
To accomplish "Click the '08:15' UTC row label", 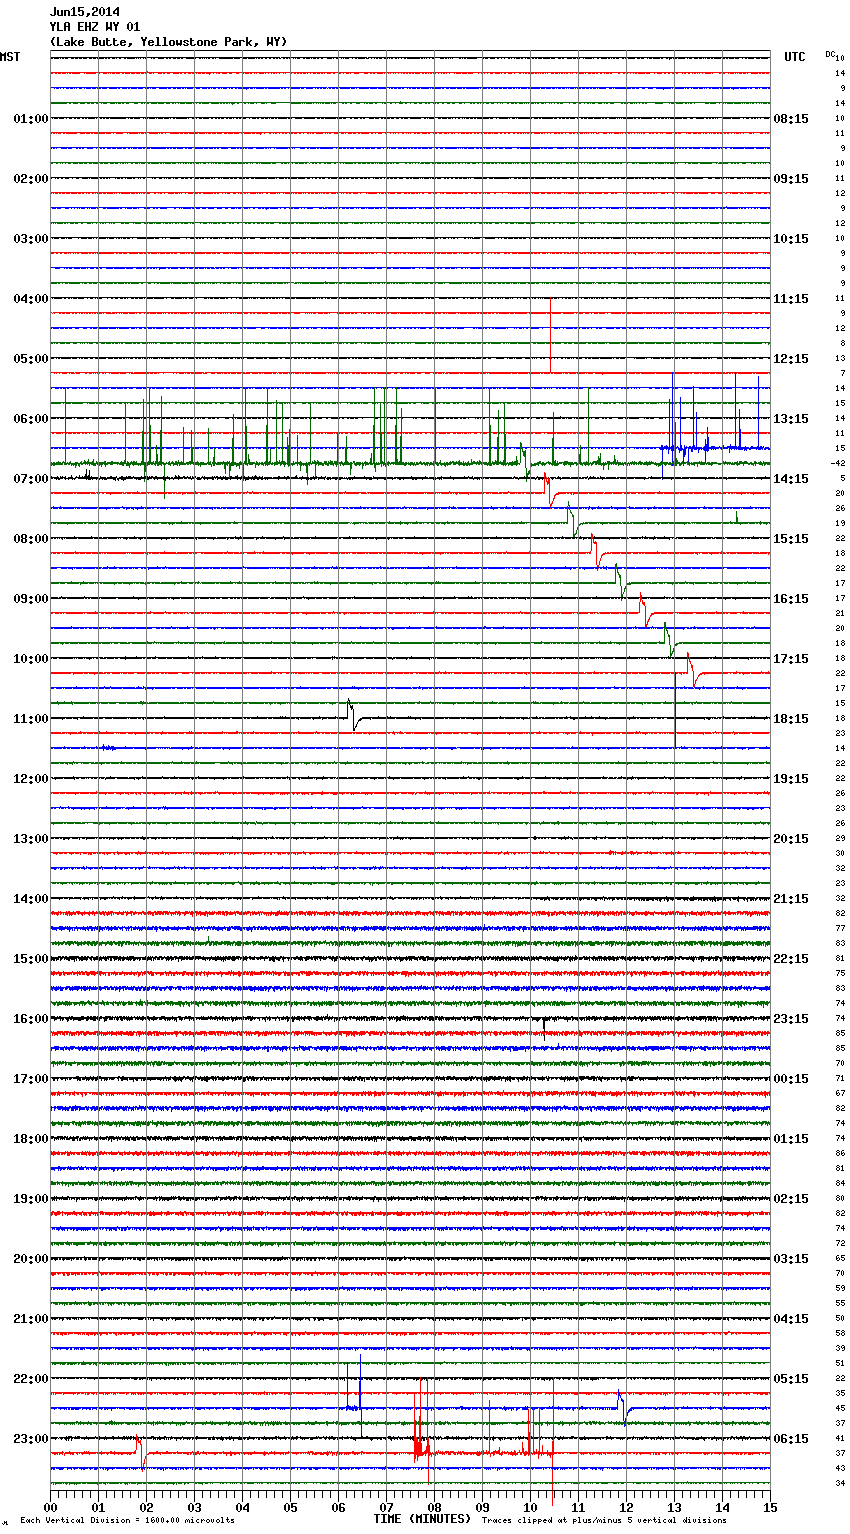I will point(791,119).
